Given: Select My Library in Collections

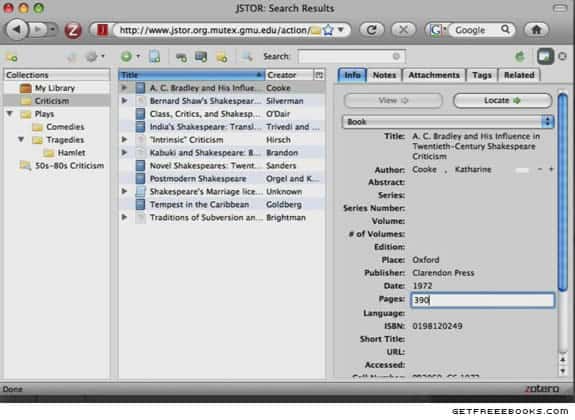Looking at the screenshot, I should tap(55, 88).
